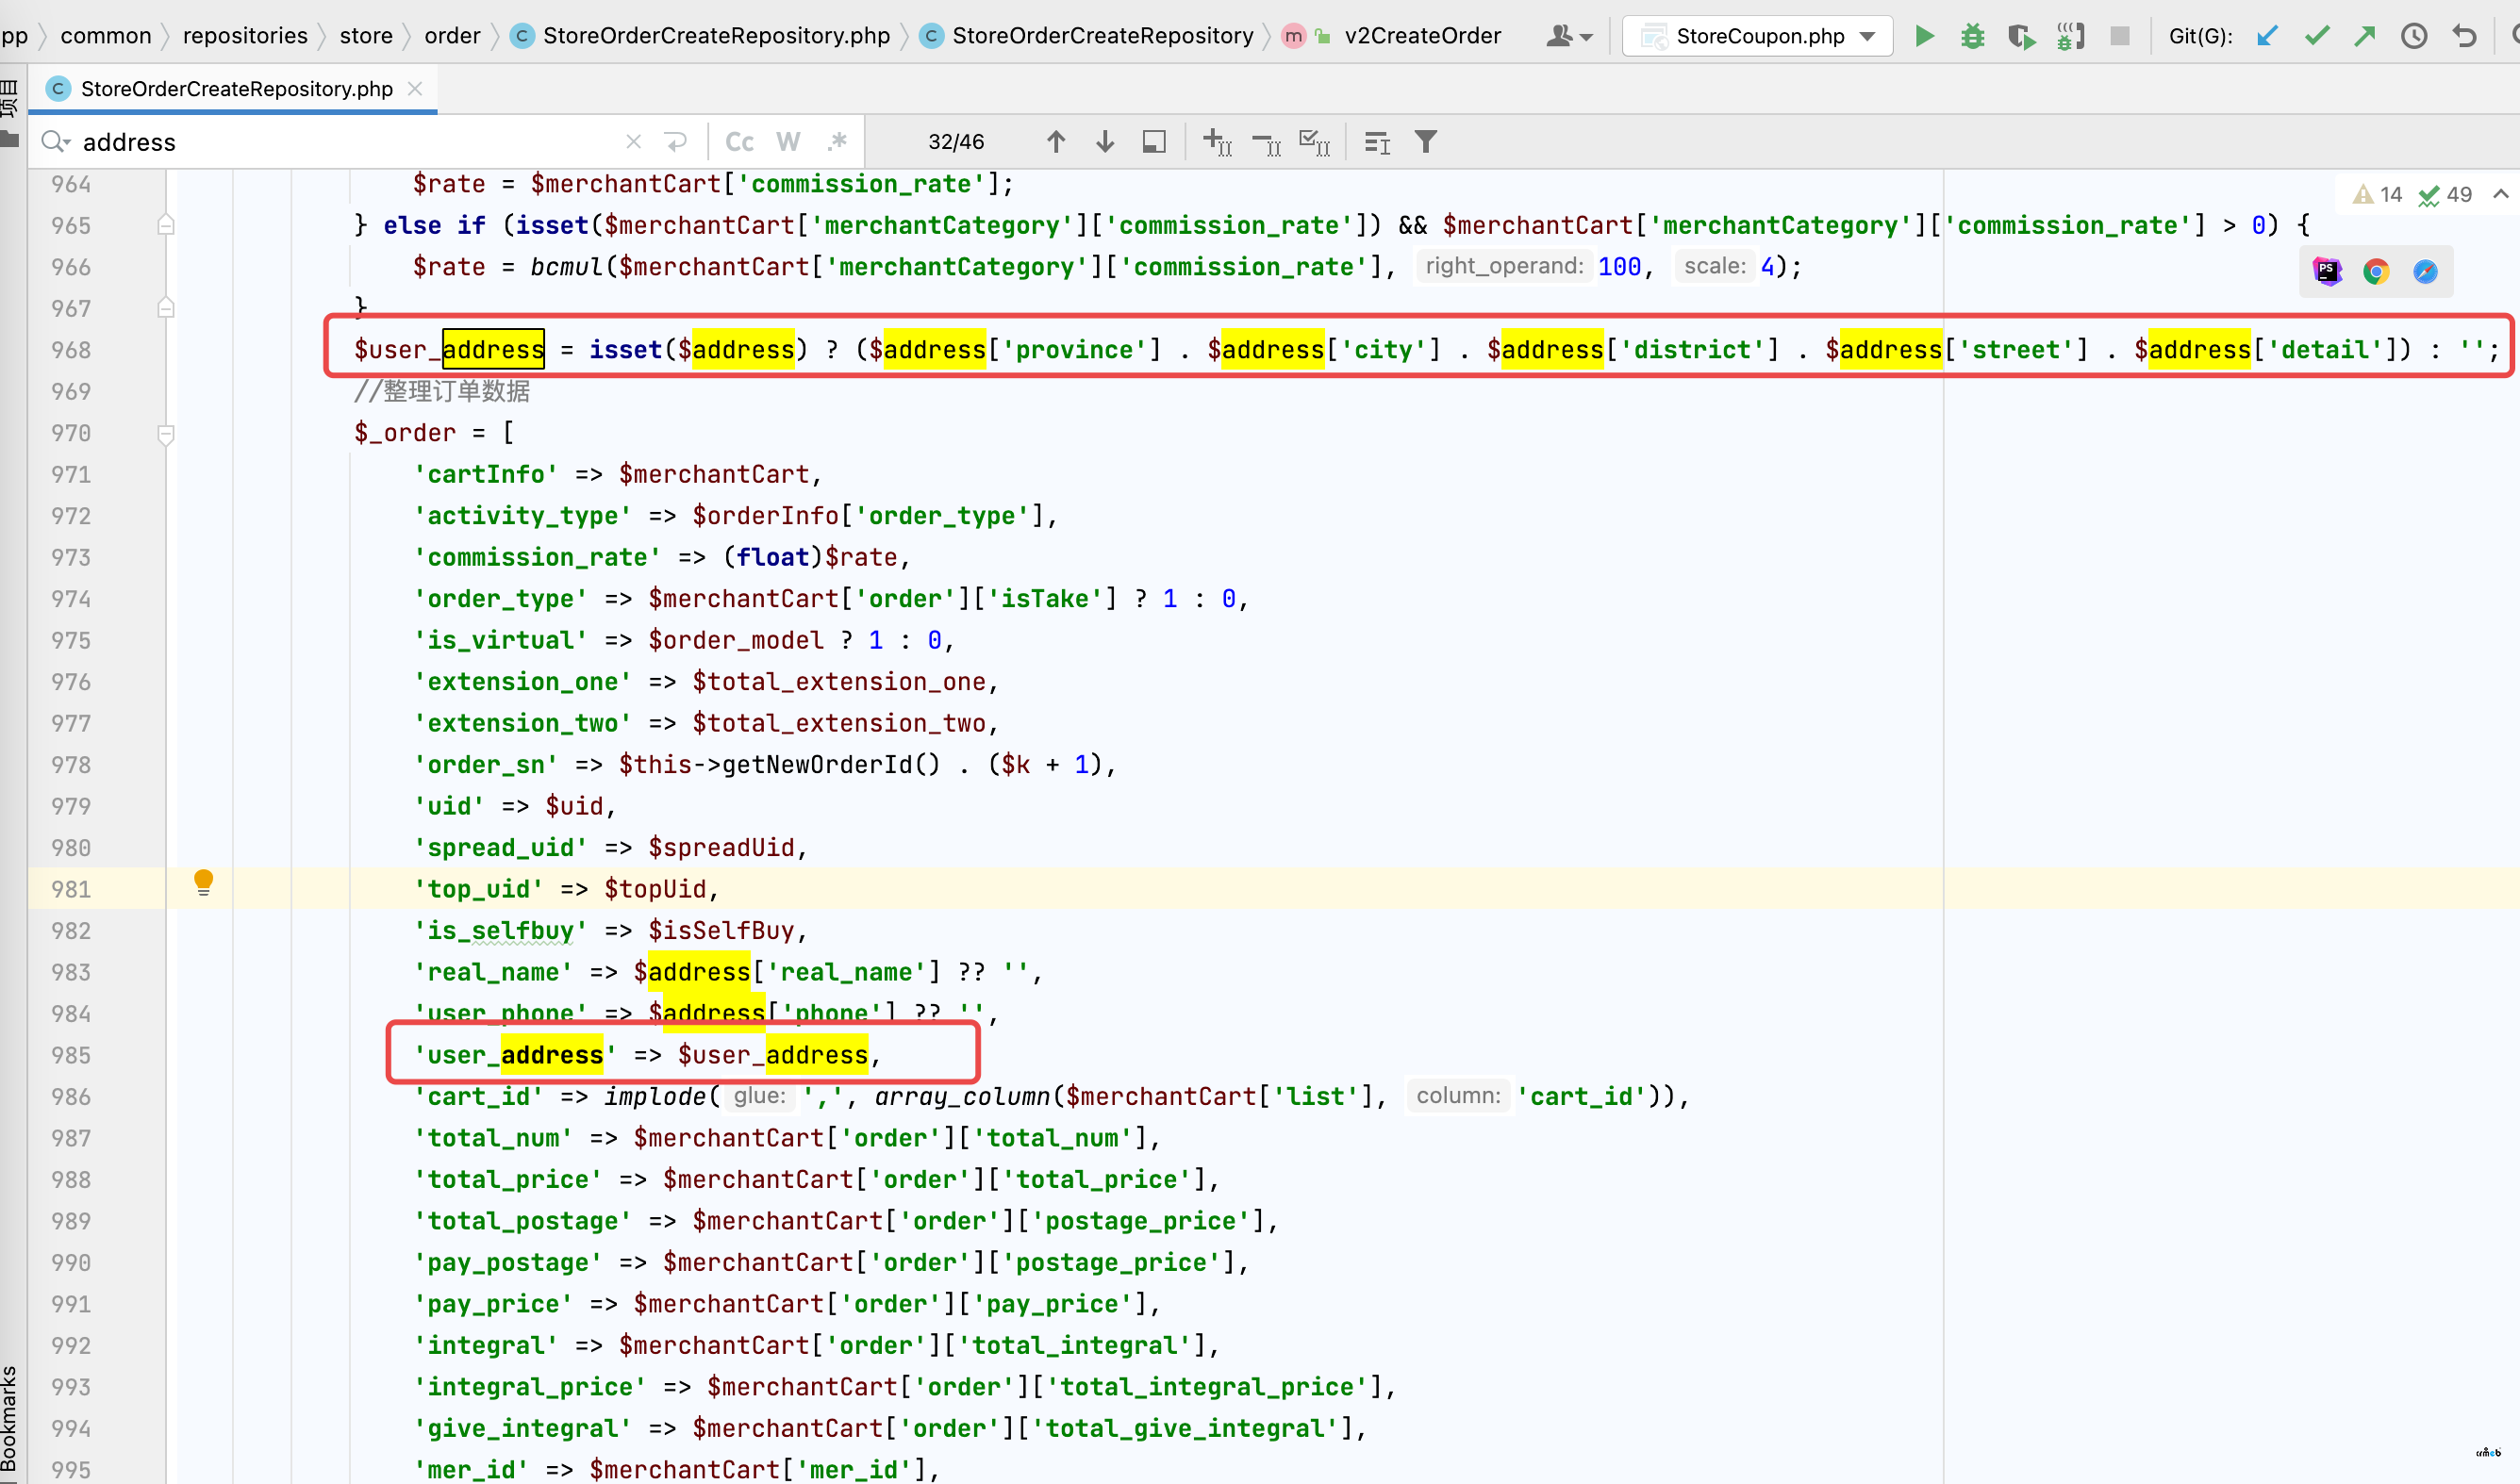This screenshot has height=1484, width=2520.
Task: Toggle match case Cc option
Action: tap(739, 142)
